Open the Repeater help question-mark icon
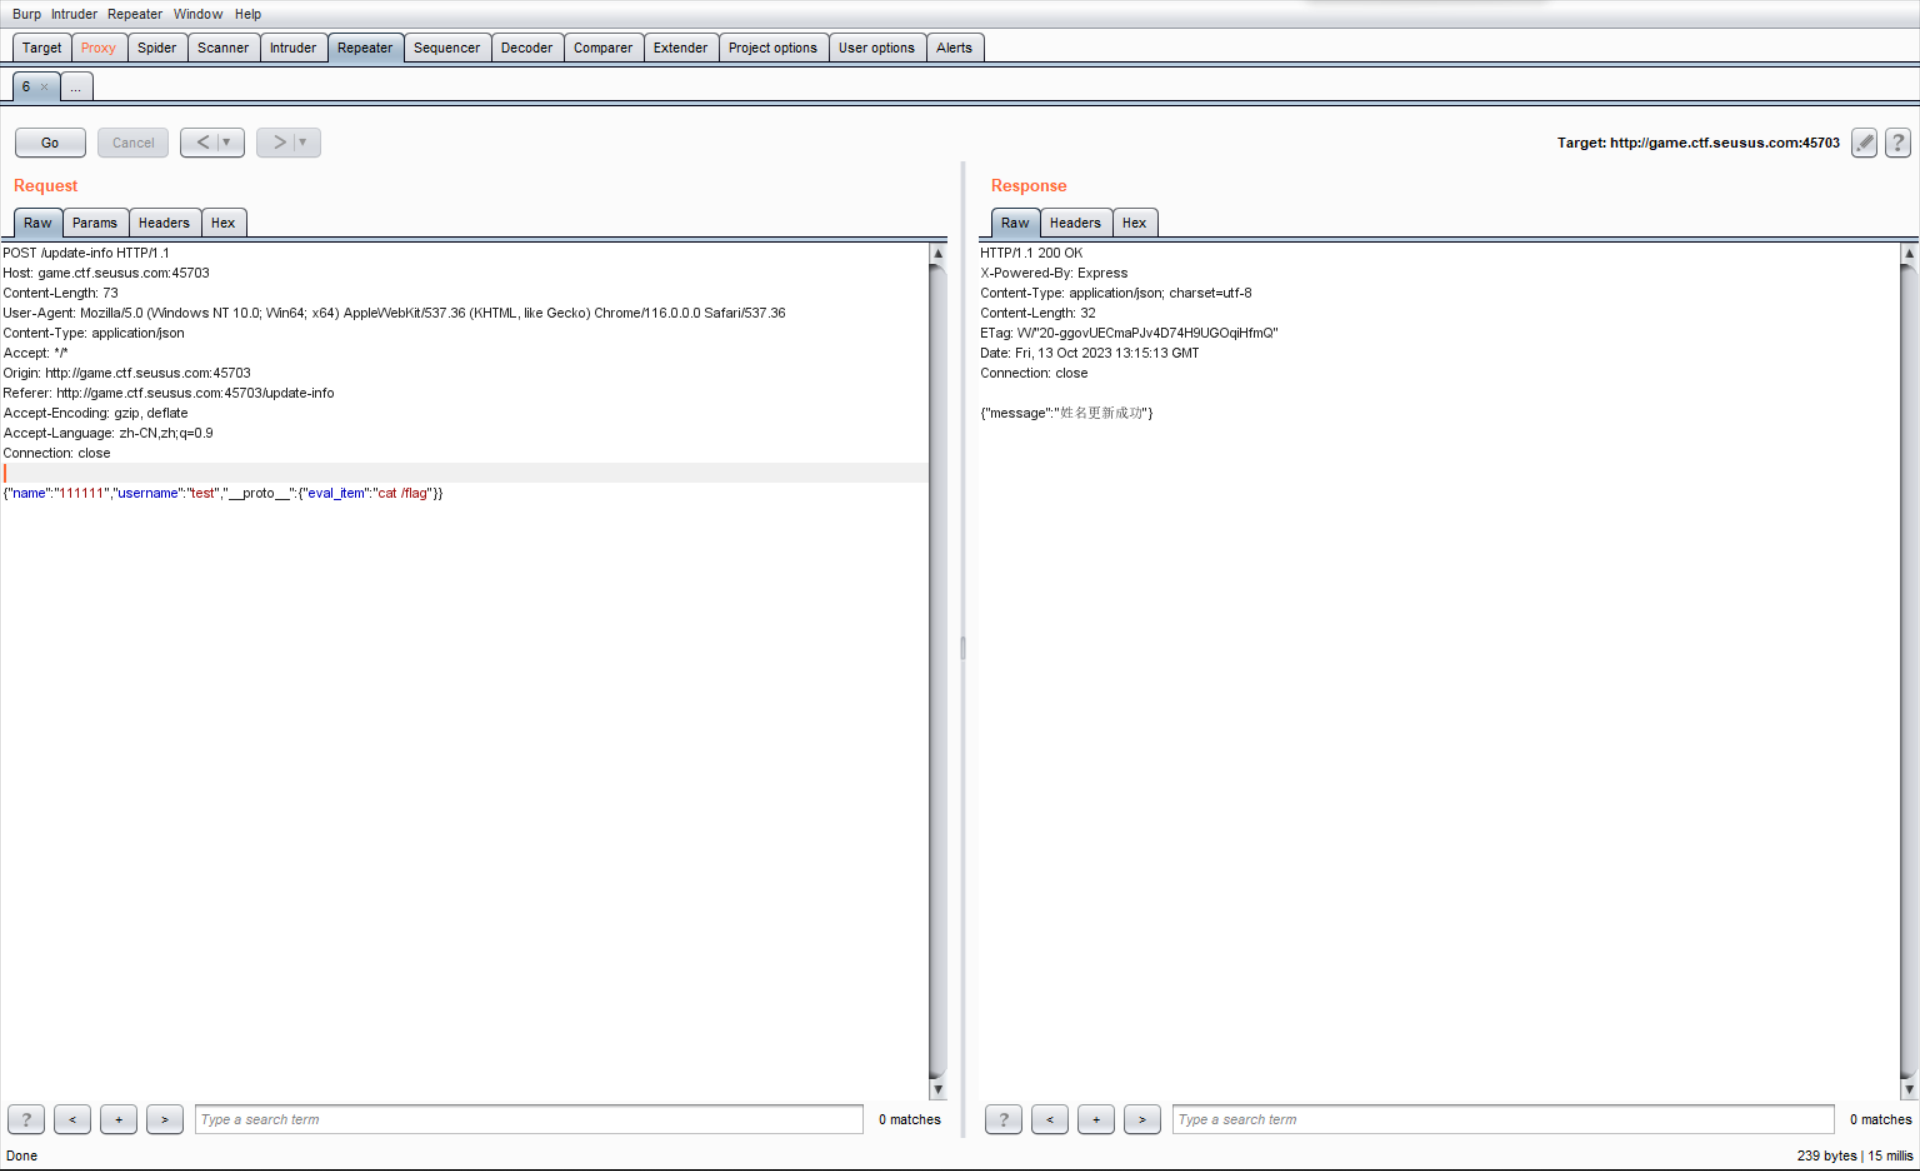This screenshot has width=1920, height=1171. tap(1897, 143)
